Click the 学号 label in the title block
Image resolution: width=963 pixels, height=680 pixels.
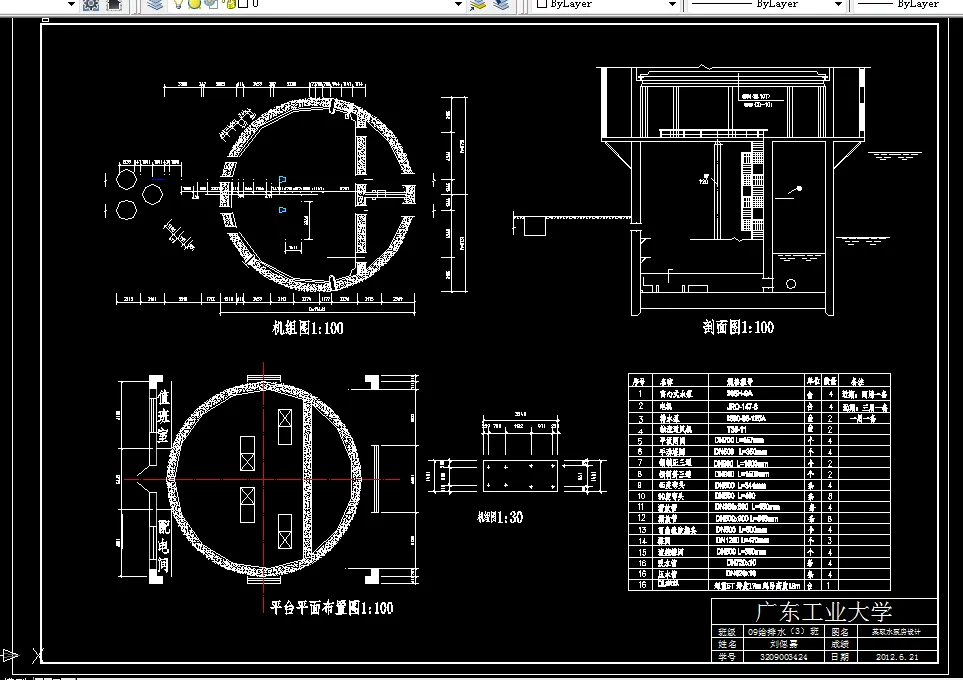click(727, 657)
